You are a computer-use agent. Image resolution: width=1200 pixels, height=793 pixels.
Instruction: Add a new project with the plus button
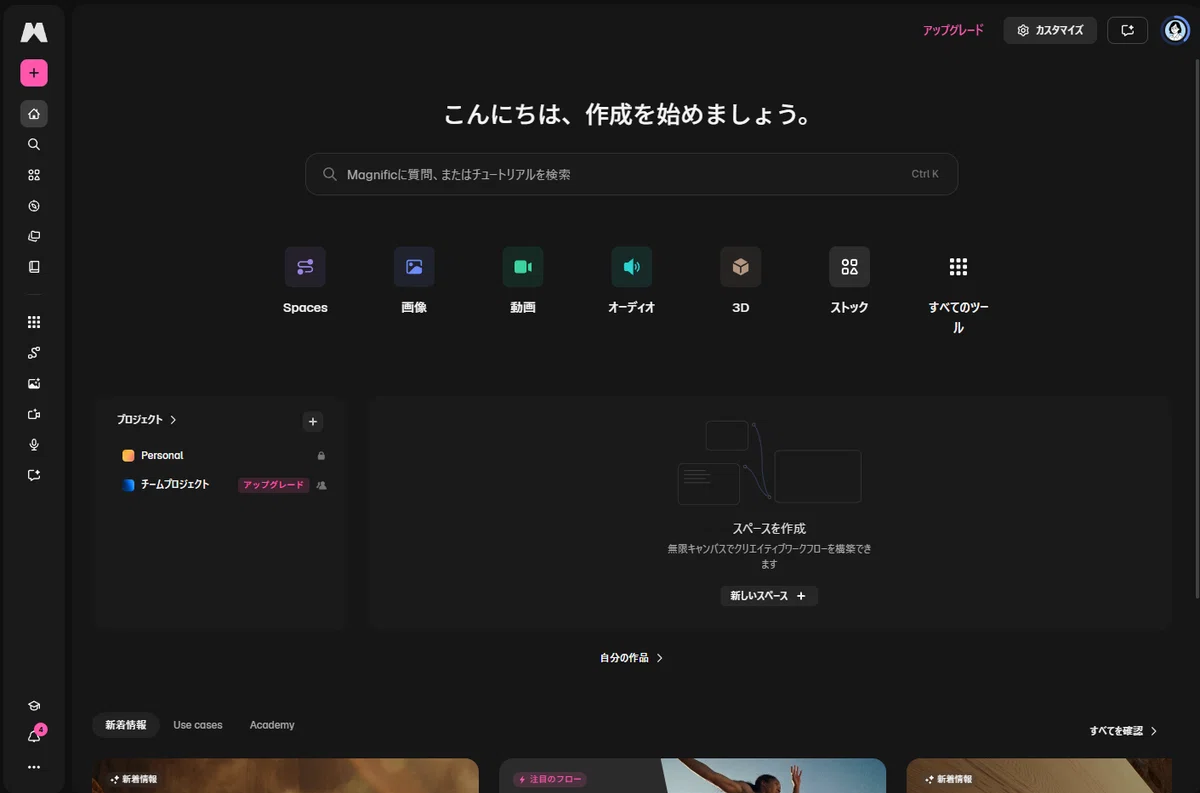pos(313,422)
